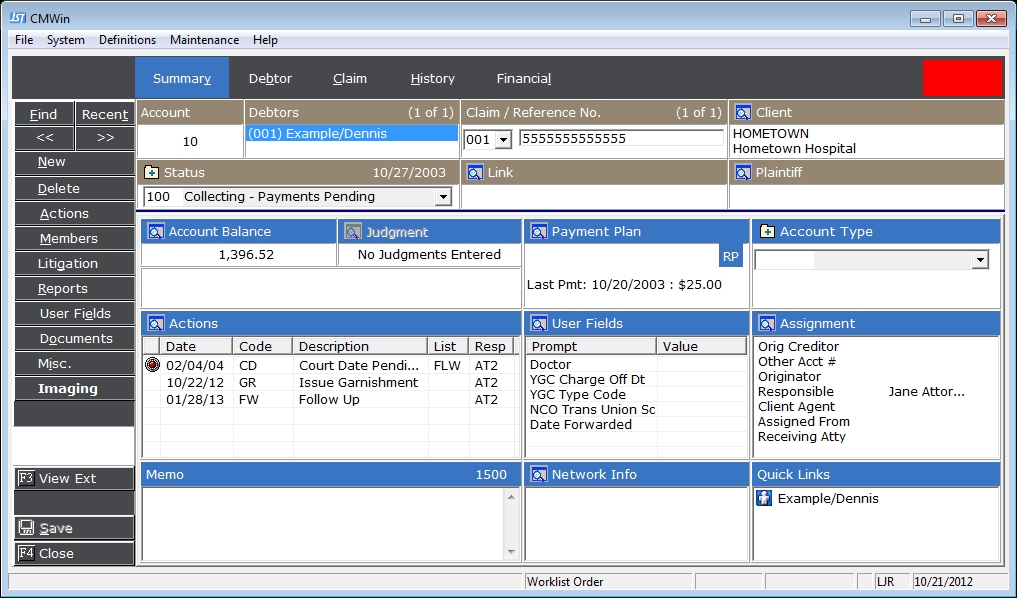Open the Maintenance menu
Viewport: 1017px width, 598px height.
(204, 40)
